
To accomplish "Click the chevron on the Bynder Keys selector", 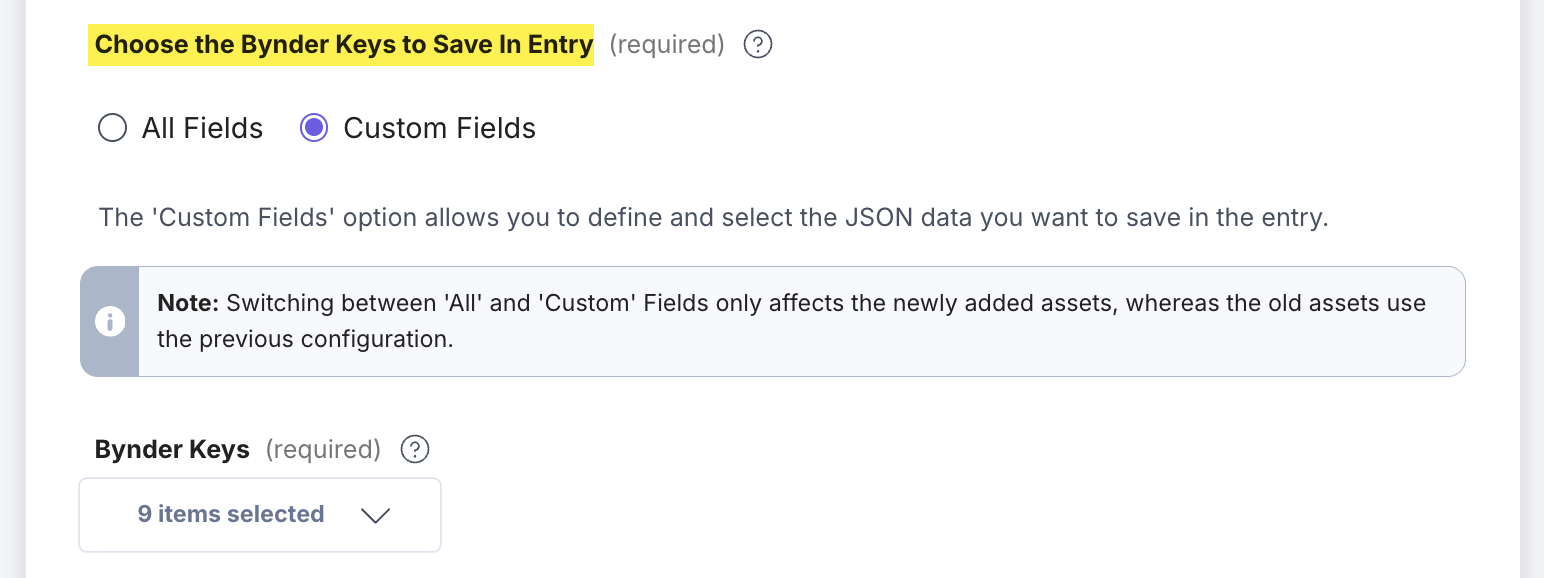I will [375, 516].
